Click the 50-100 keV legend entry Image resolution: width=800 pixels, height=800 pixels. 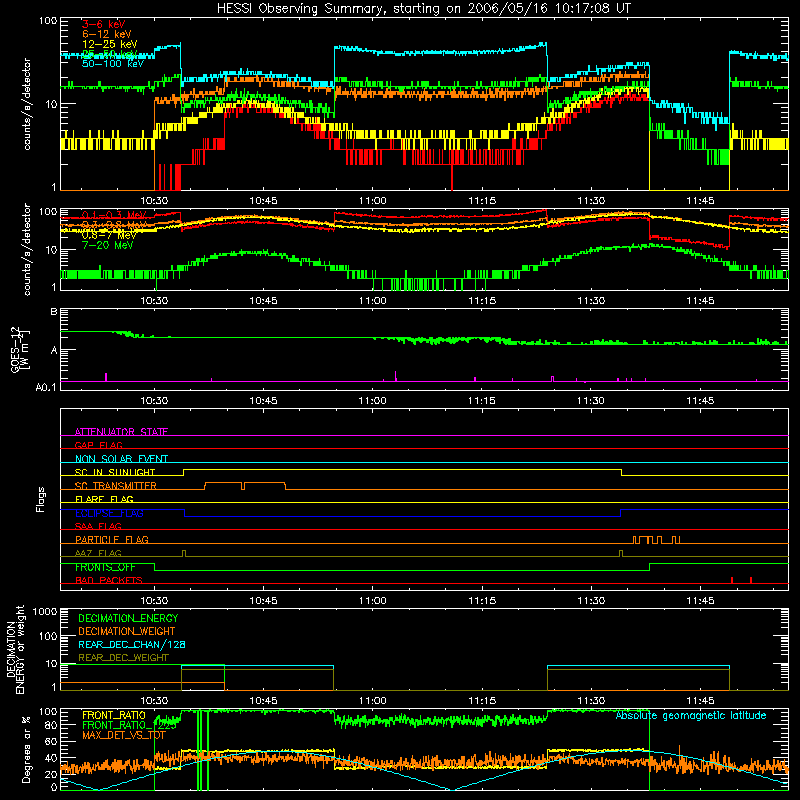[x=113, y=64]
